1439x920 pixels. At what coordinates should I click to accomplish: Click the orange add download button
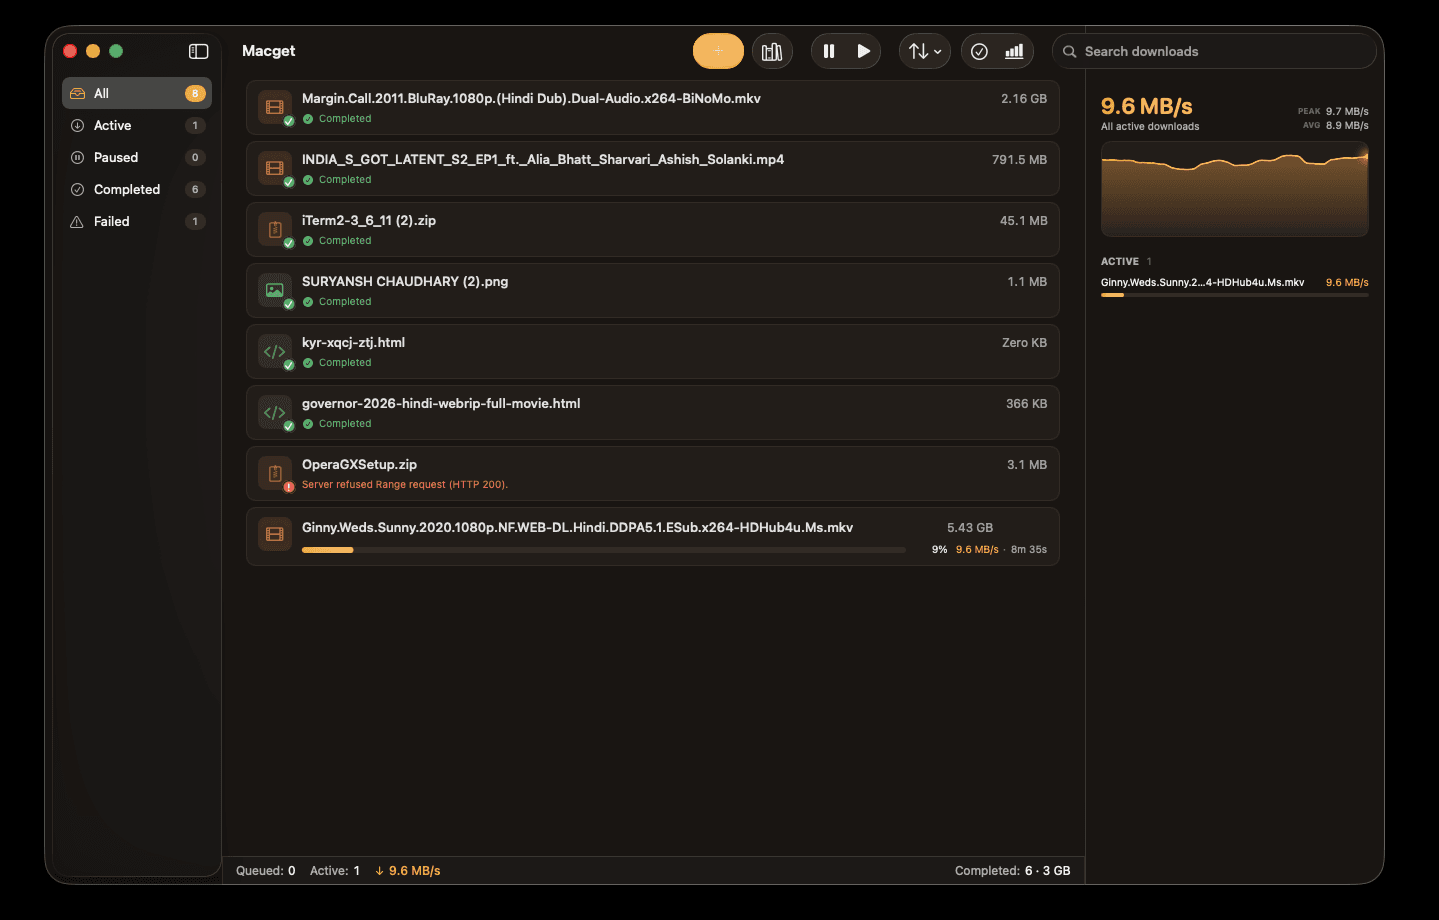718,51
